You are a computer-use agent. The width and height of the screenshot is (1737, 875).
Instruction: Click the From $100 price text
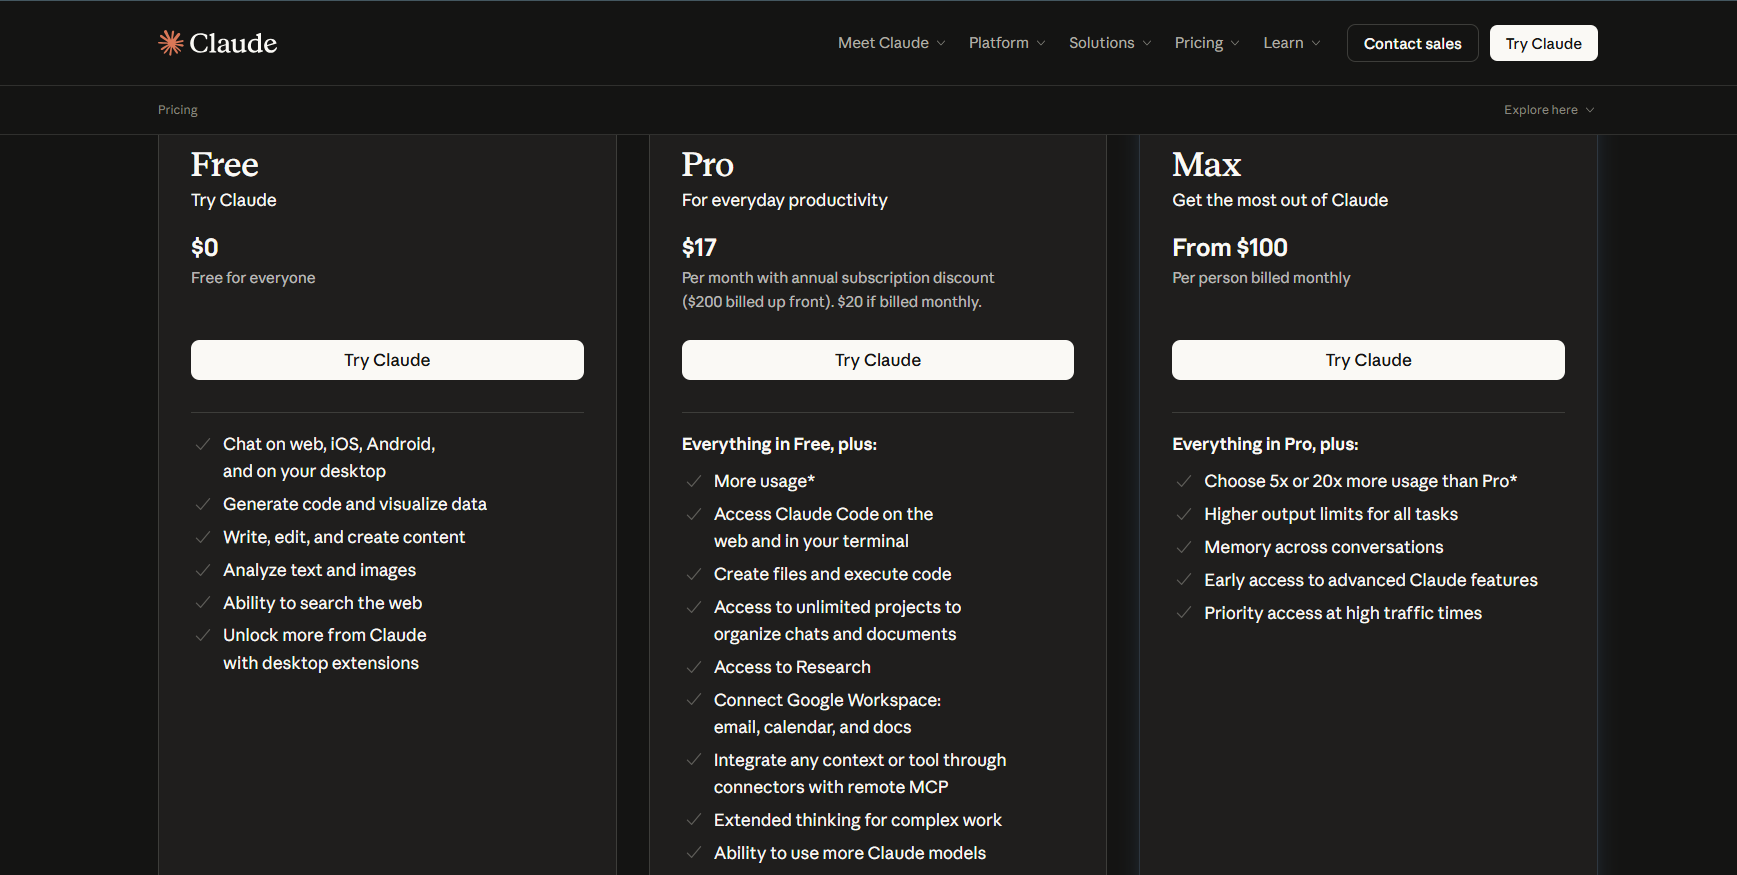pyautogui.click(x=1230, y=247)
